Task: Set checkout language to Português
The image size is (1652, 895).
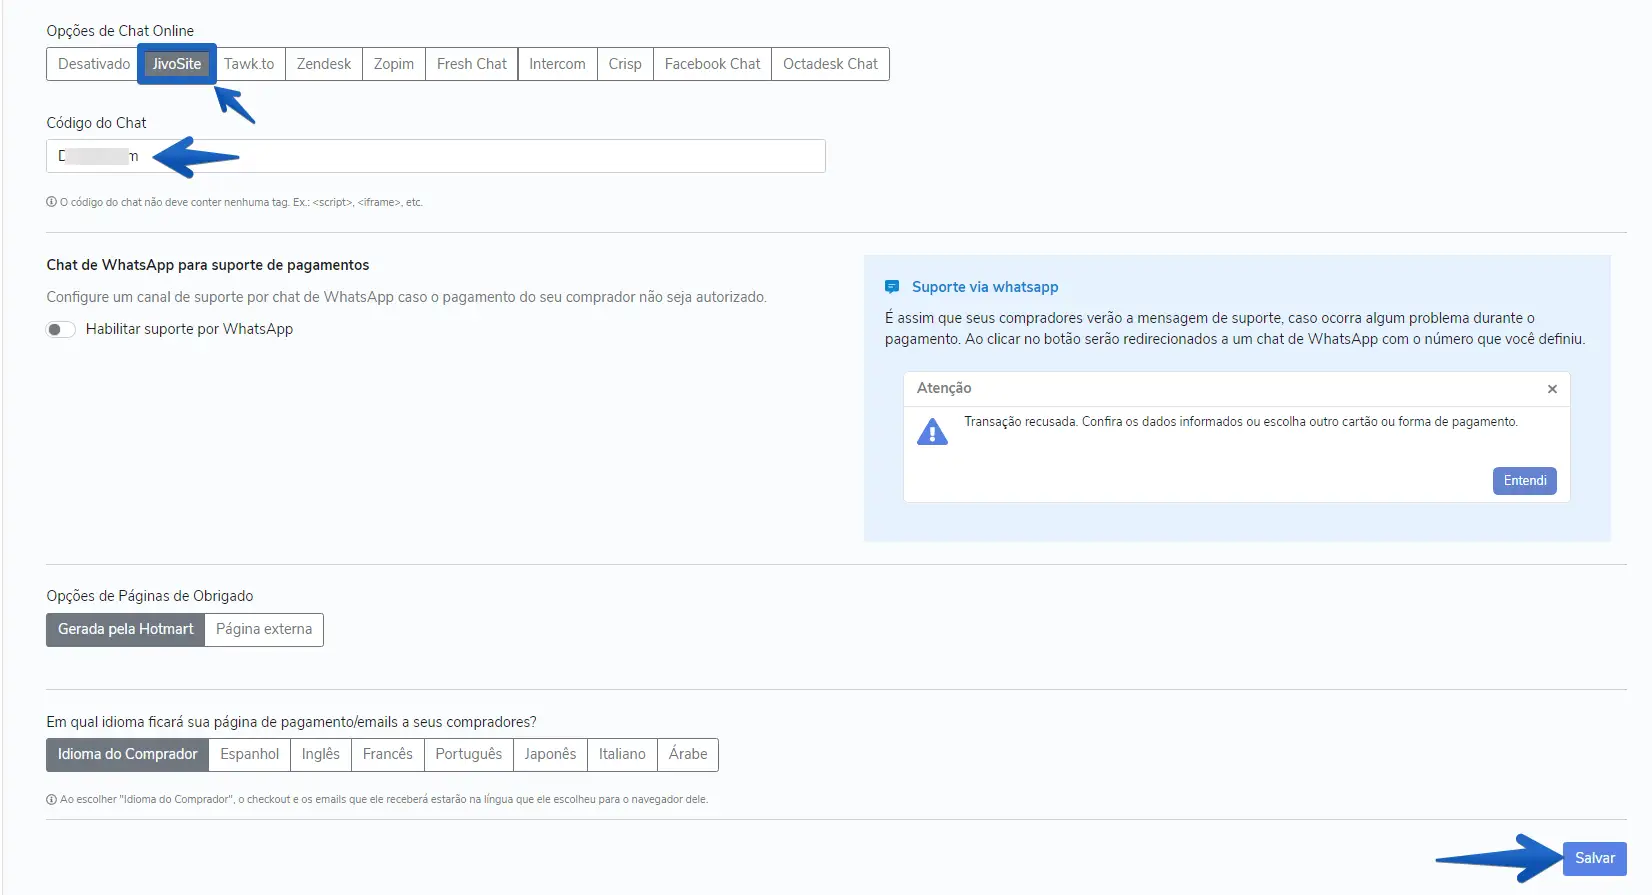Action: coord(468,754)
